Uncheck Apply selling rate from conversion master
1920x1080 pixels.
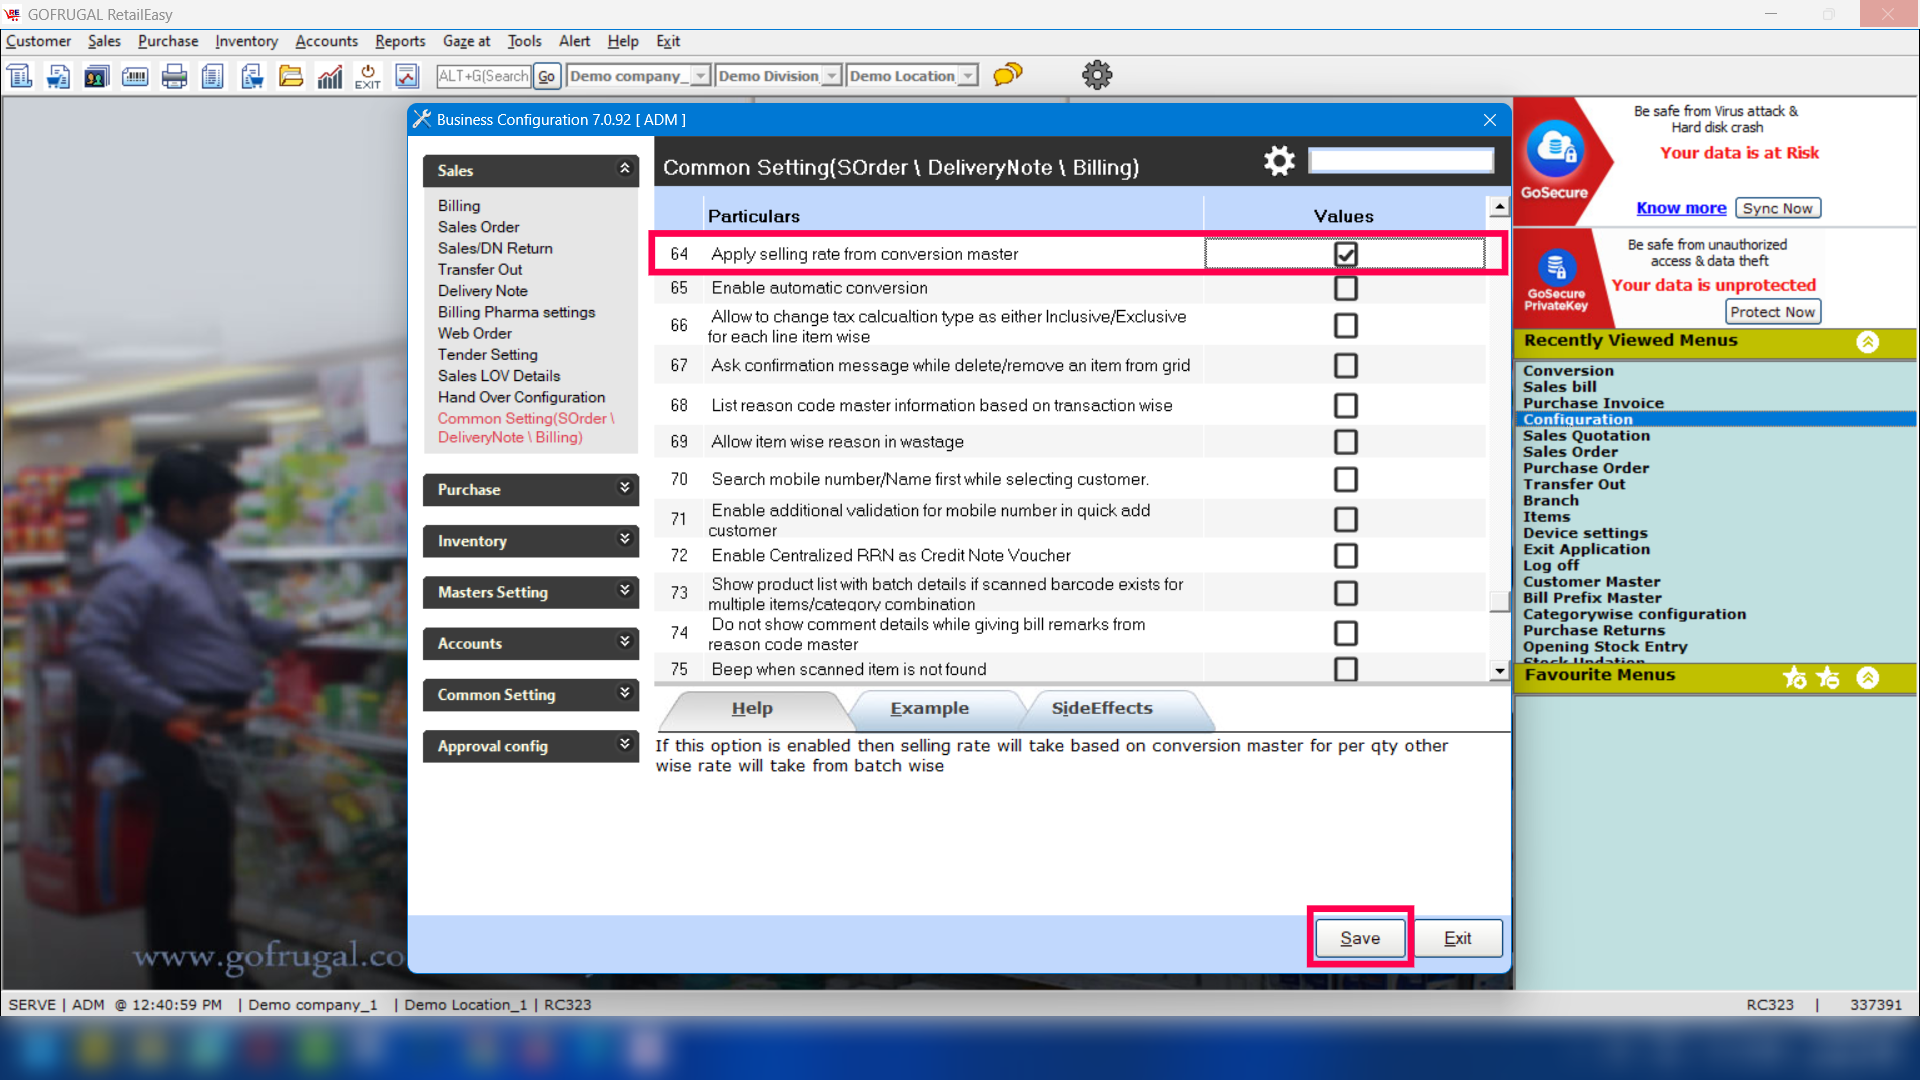(x=1346, y=254)
